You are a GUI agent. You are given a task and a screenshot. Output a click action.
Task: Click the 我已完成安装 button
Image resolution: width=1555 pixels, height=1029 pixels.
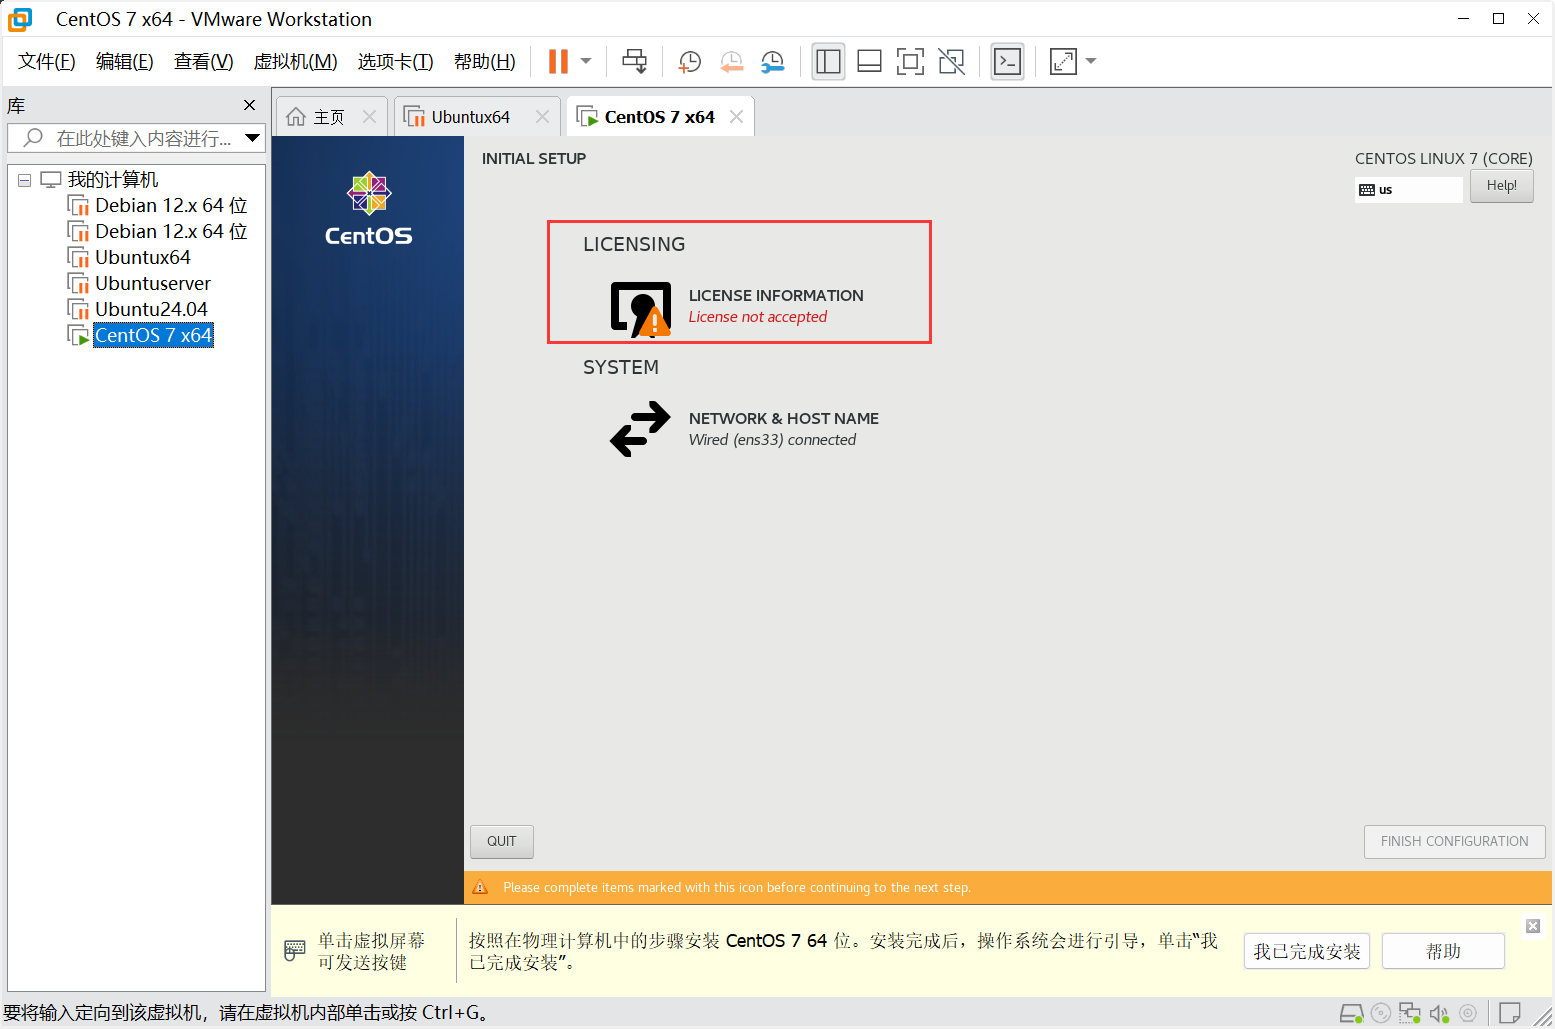(x=1307, y=951)
